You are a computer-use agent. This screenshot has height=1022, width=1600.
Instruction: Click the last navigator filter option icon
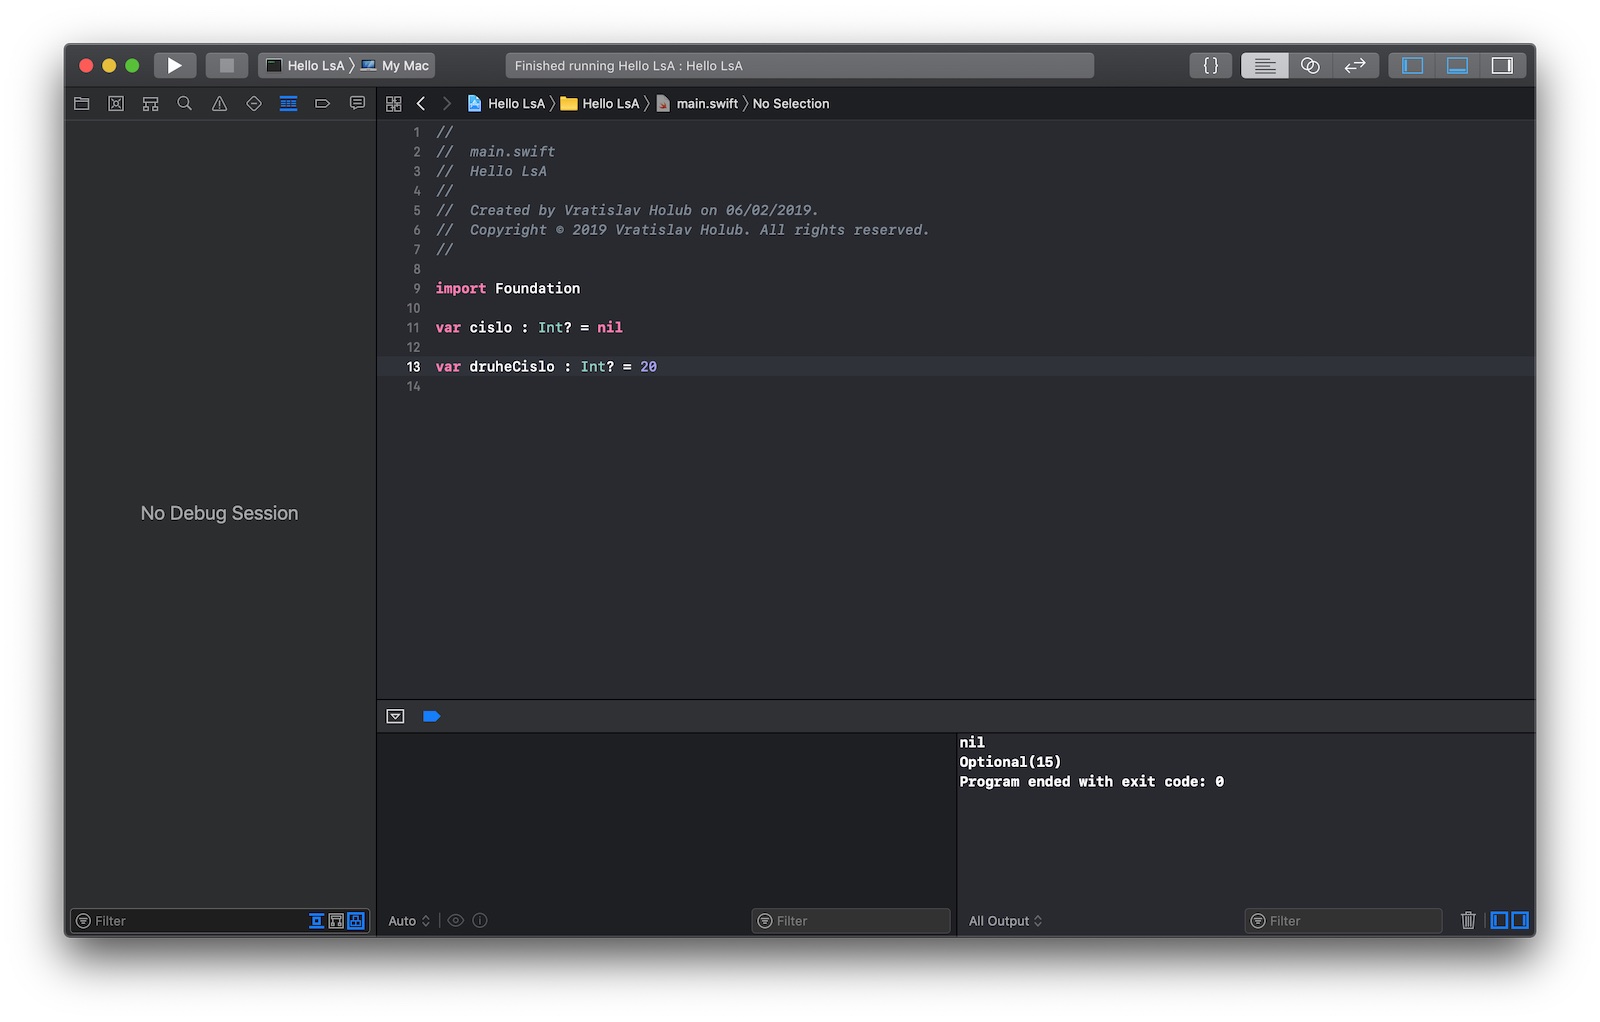point(356,921)
